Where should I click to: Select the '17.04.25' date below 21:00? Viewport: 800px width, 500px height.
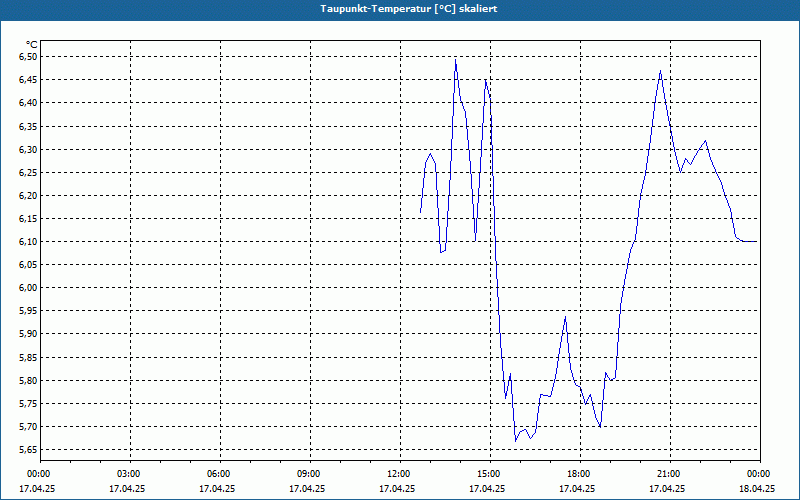667,489
